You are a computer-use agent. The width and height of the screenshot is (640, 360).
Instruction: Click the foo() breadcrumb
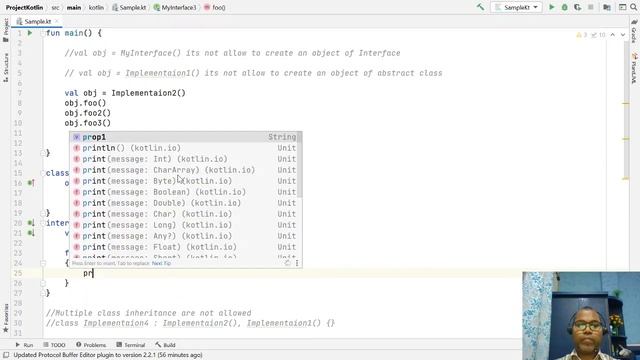tap(215, 7)
